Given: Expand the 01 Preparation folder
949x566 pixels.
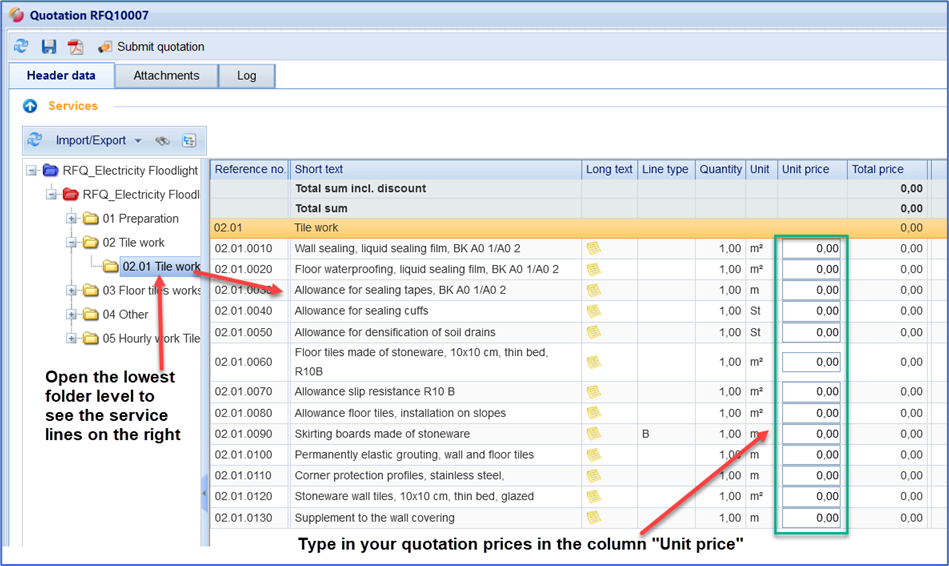Looking at the screenshot, I should pos(71,219).
